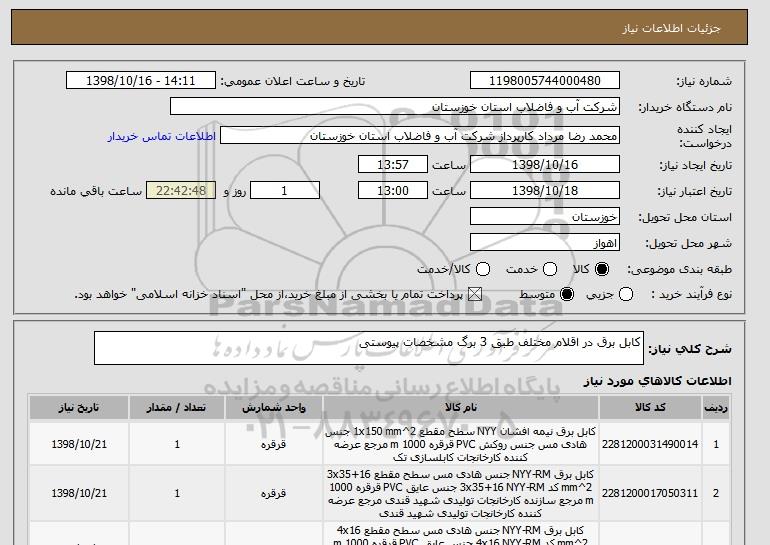Screen dimensions: 770x545
Task: Click the نام دستگاه خریدار field
Action: (x=395, y=107)
